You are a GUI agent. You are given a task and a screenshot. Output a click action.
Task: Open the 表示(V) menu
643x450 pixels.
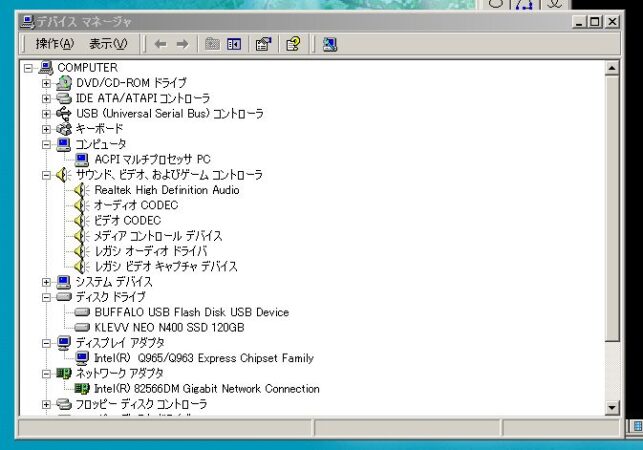[107, 44]
